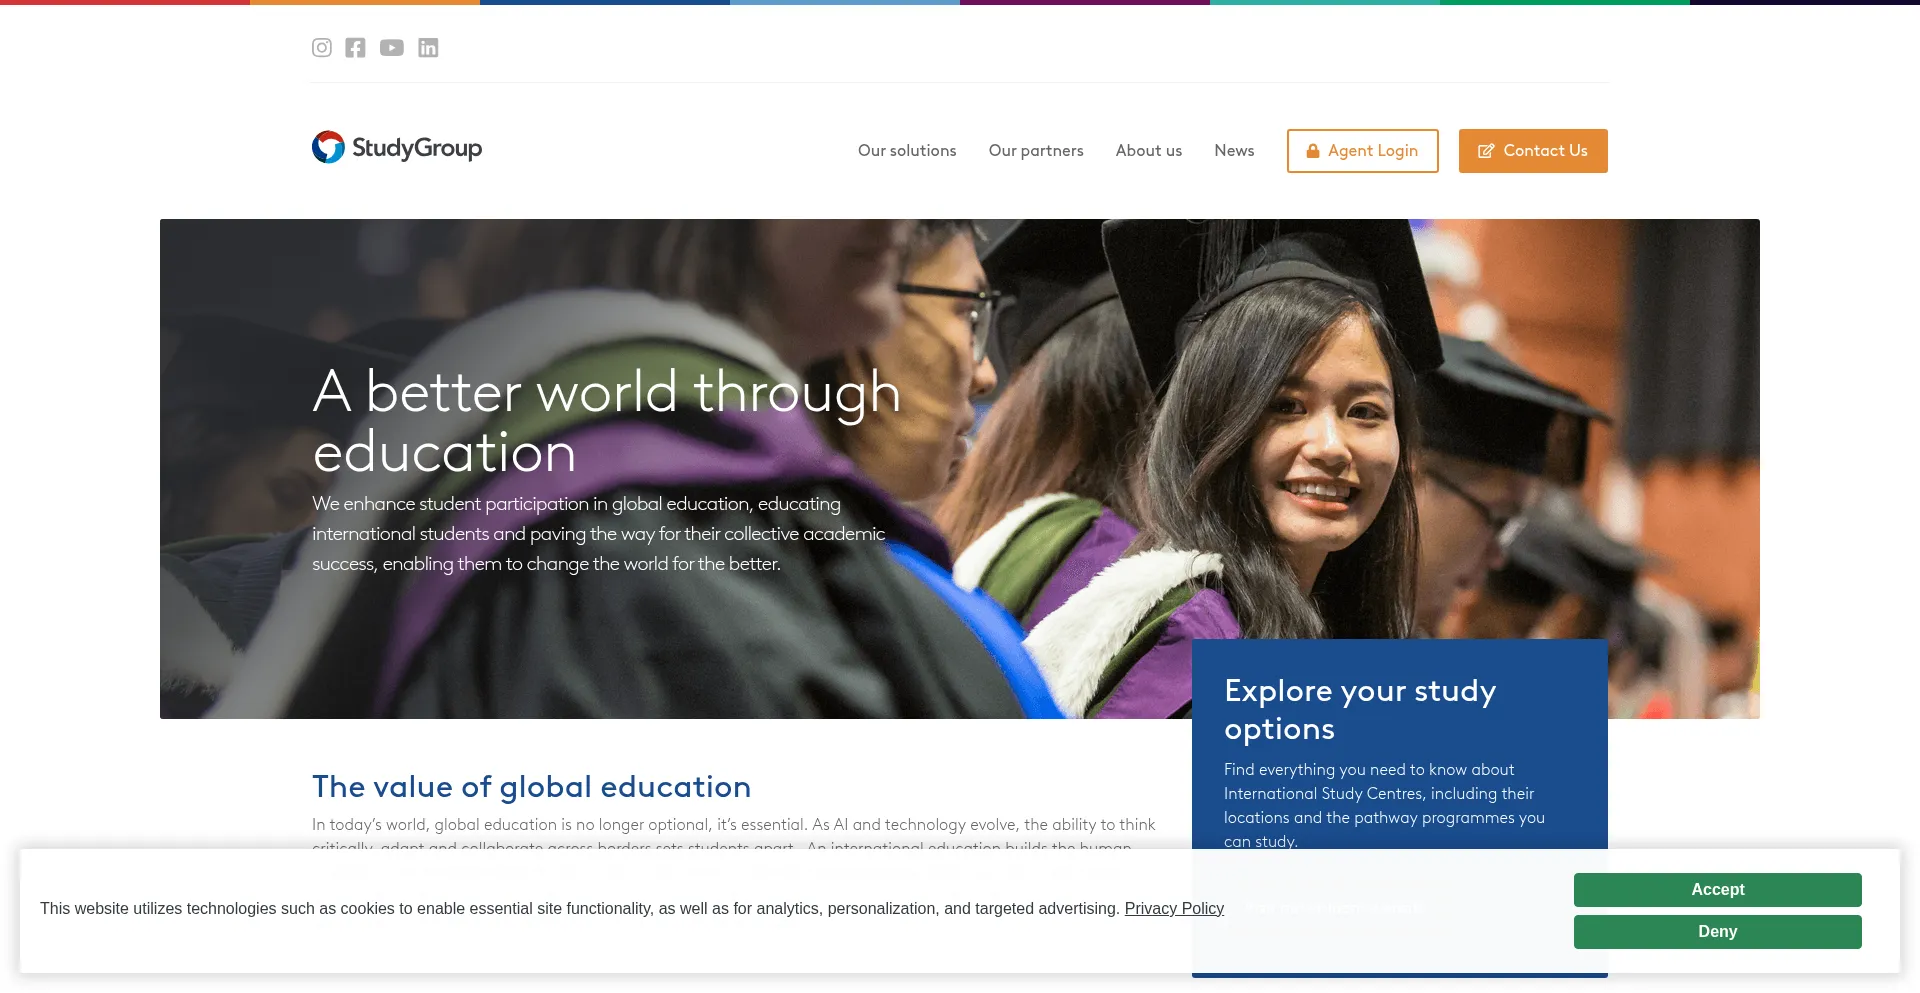The image size is (1920, 993).
Task: Accept cookies in the consent banner
Action: point(1716,890)
